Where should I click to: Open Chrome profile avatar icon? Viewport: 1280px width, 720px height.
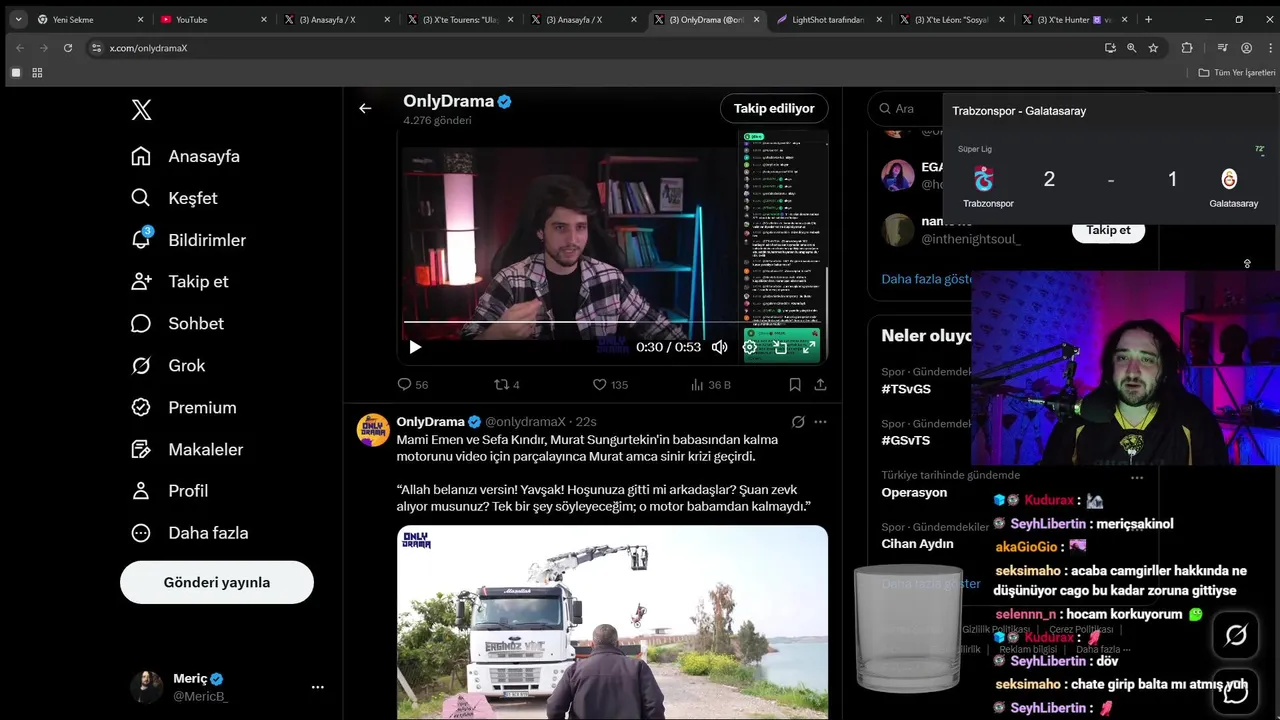(x=1246, y=48)
